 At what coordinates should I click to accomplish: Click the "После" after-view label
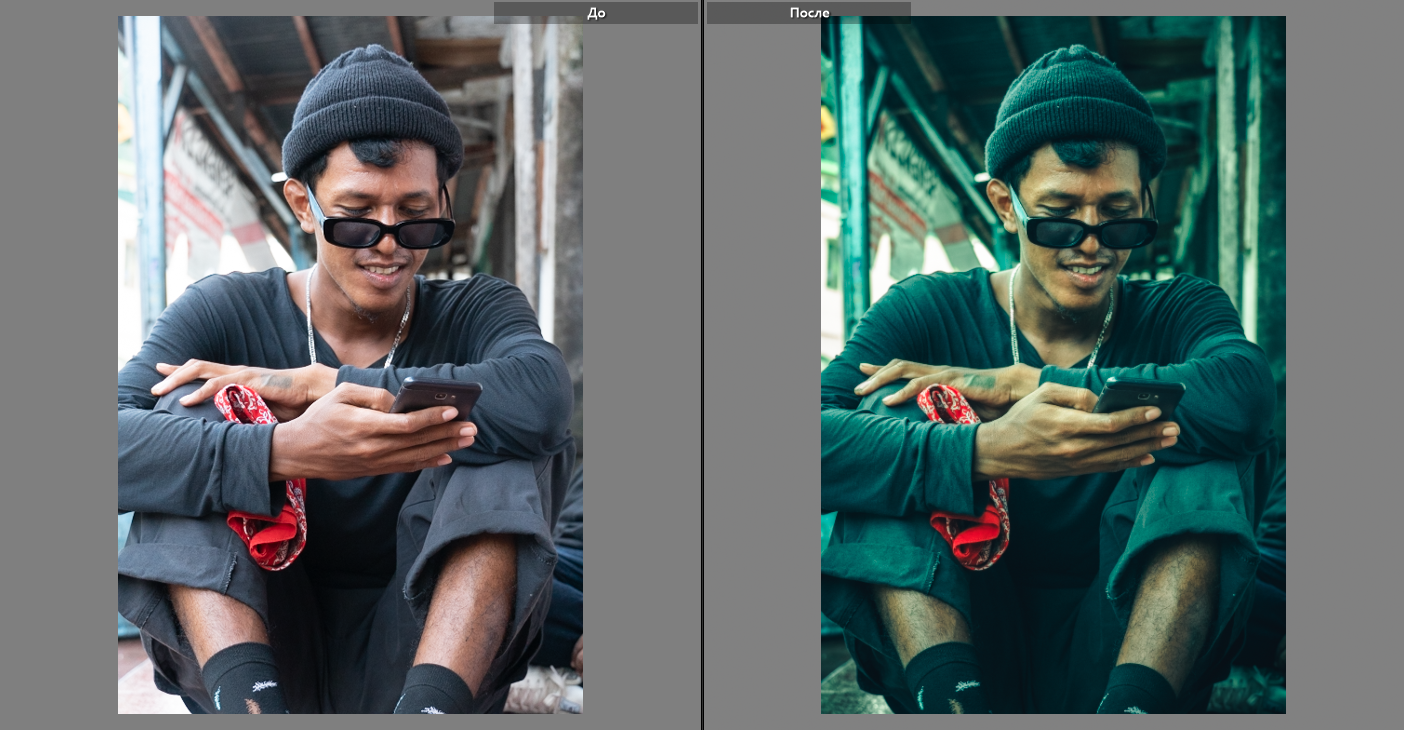coord(809,13)
